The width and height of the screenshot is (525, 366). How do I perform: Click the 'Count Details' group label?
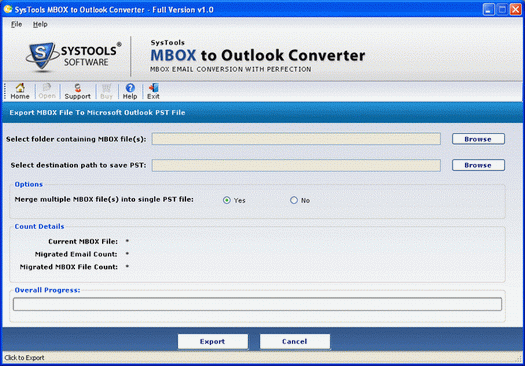pos(39,226)
